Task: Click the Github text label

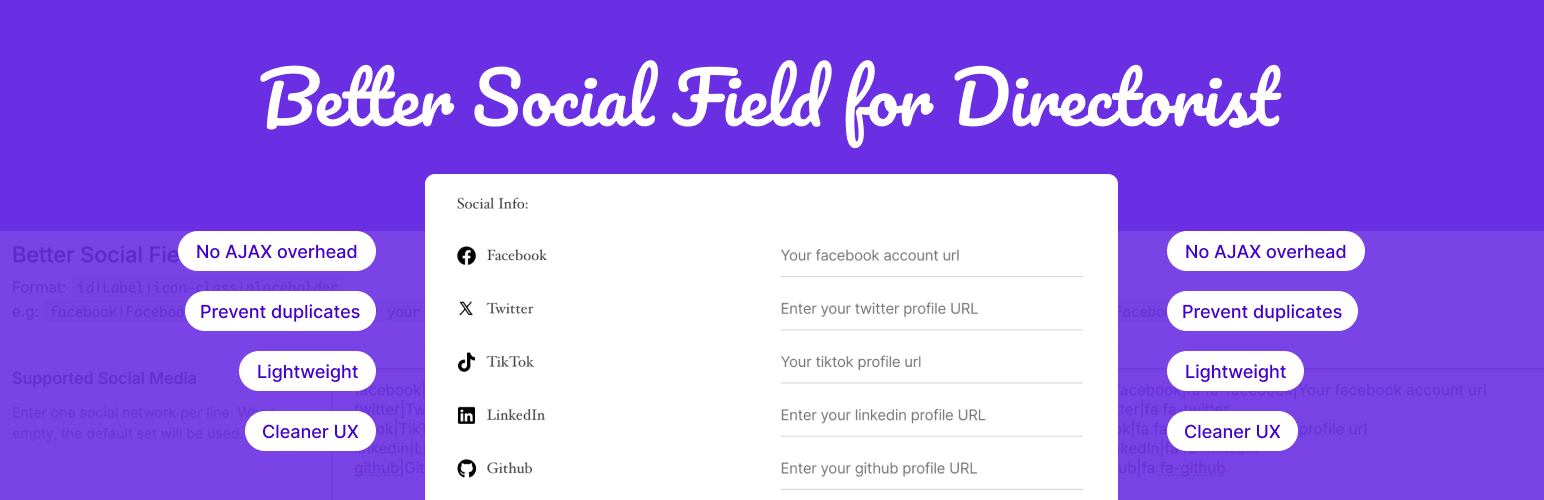Action: [510, 468]
